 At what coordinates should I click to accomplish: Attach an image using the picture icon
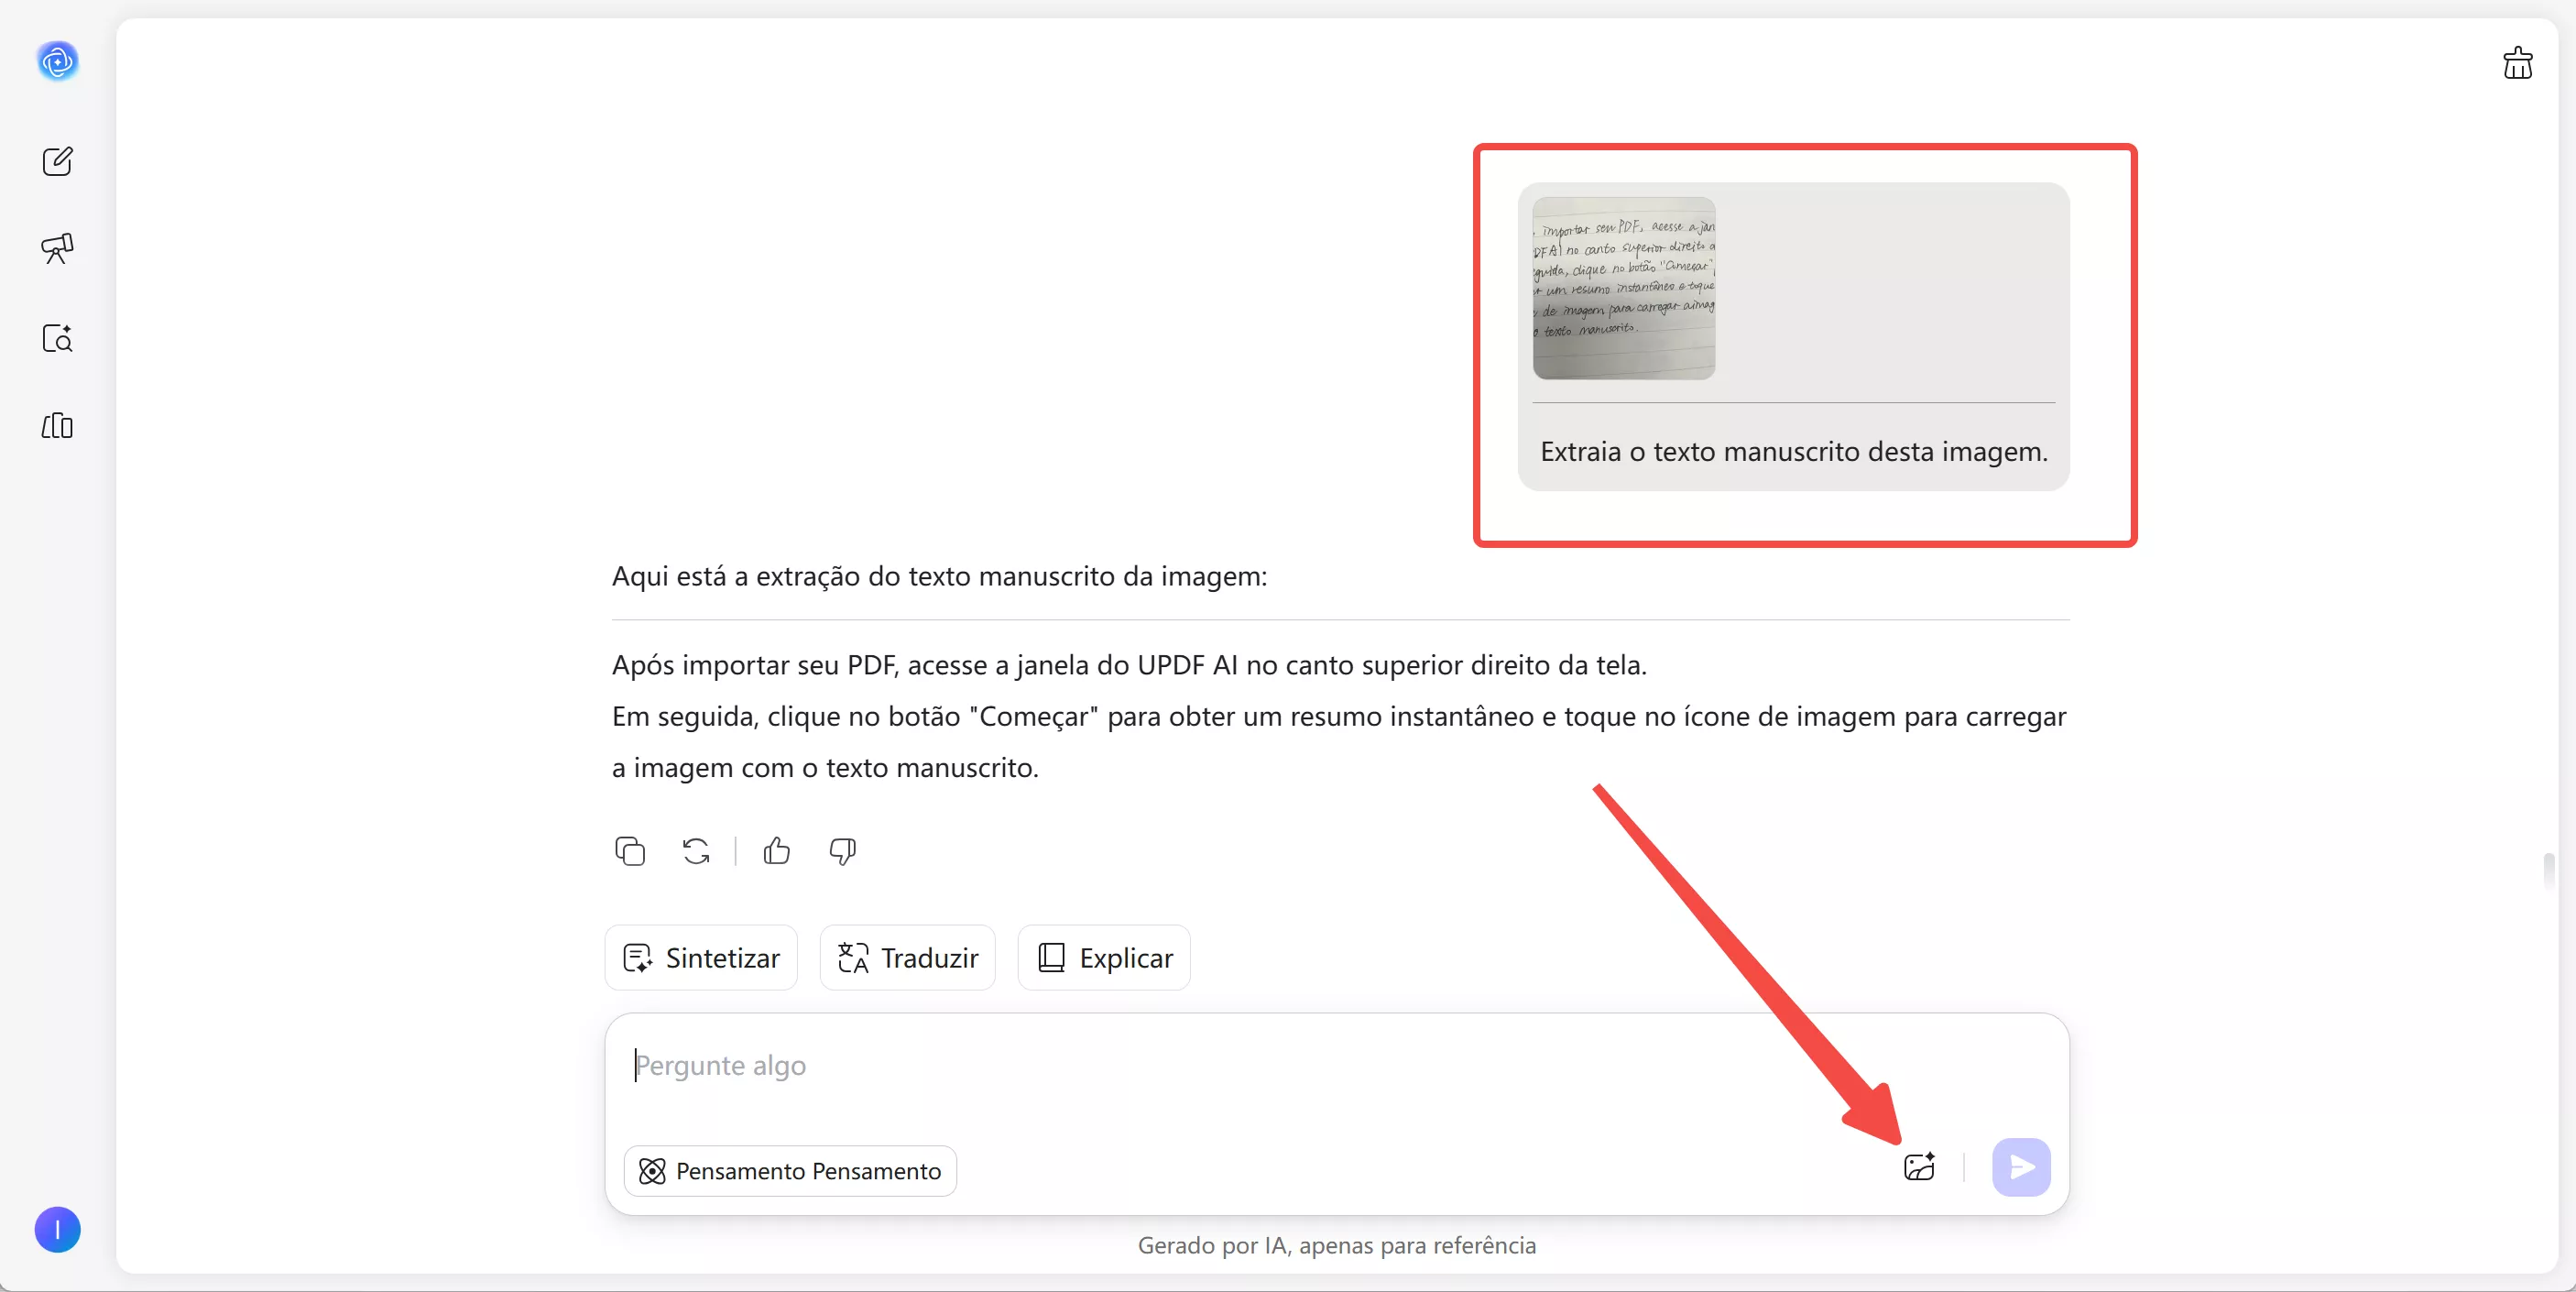(x=1920, y=1166)
